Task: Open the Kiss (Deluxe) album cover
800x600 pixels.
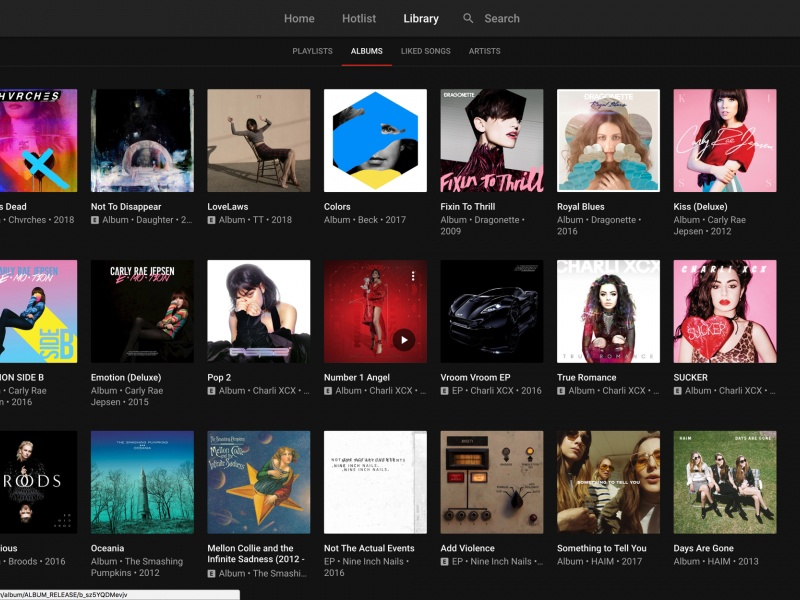Action: [725, 141]
